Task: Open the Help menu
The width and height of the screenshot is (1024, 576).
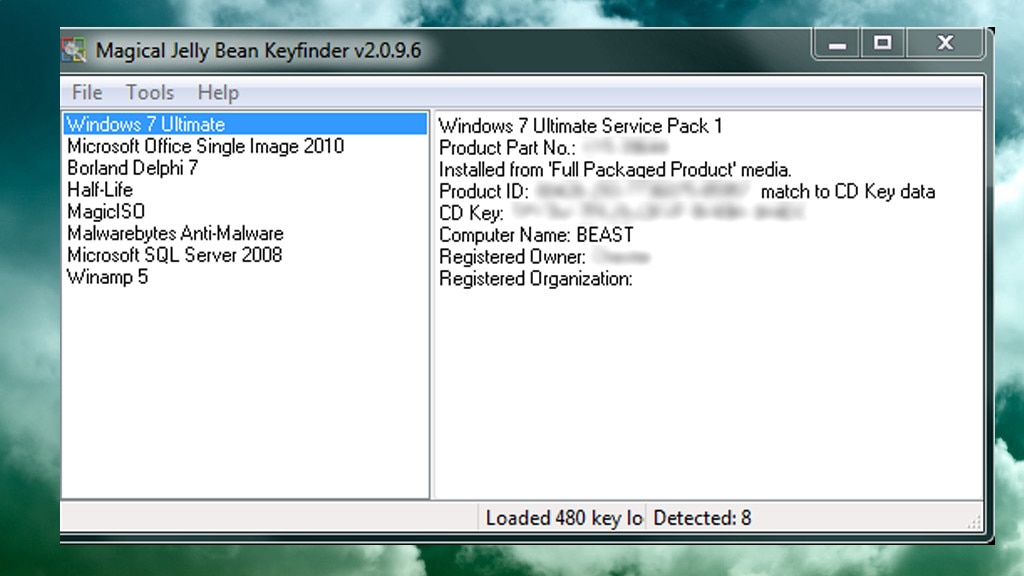Action: coord(217,92)
